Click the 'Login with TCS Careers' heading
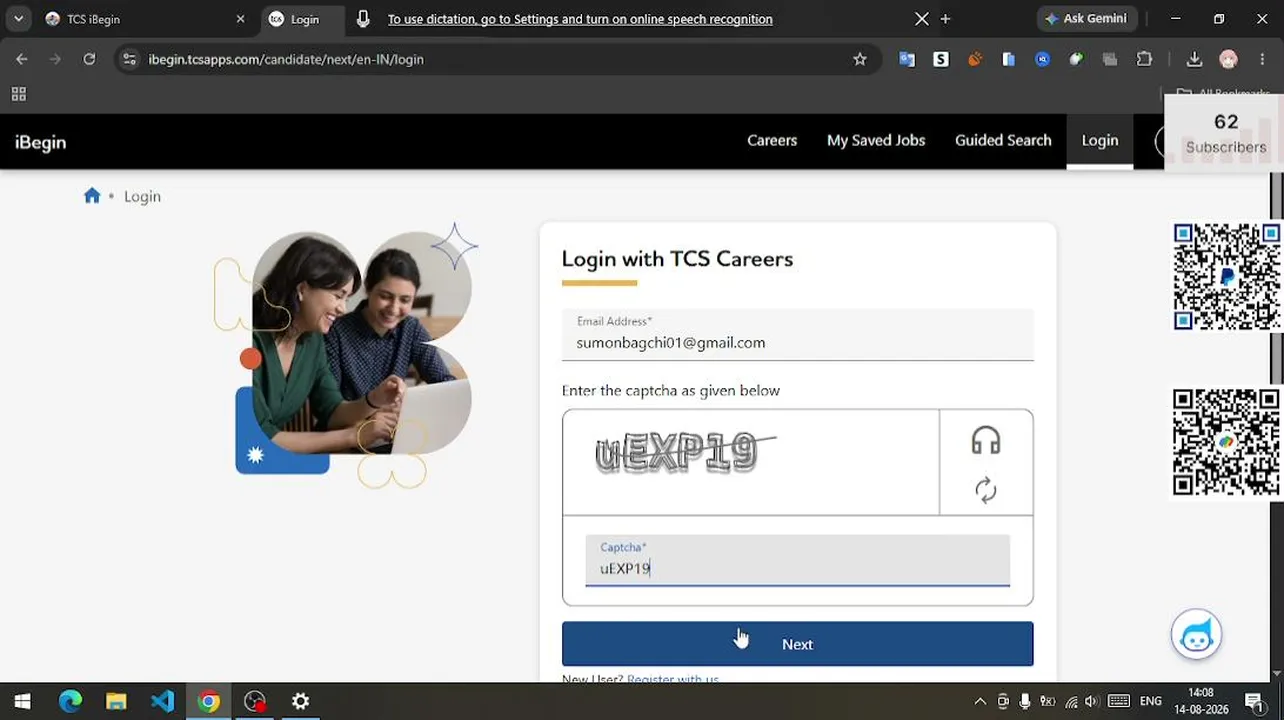 677,259
